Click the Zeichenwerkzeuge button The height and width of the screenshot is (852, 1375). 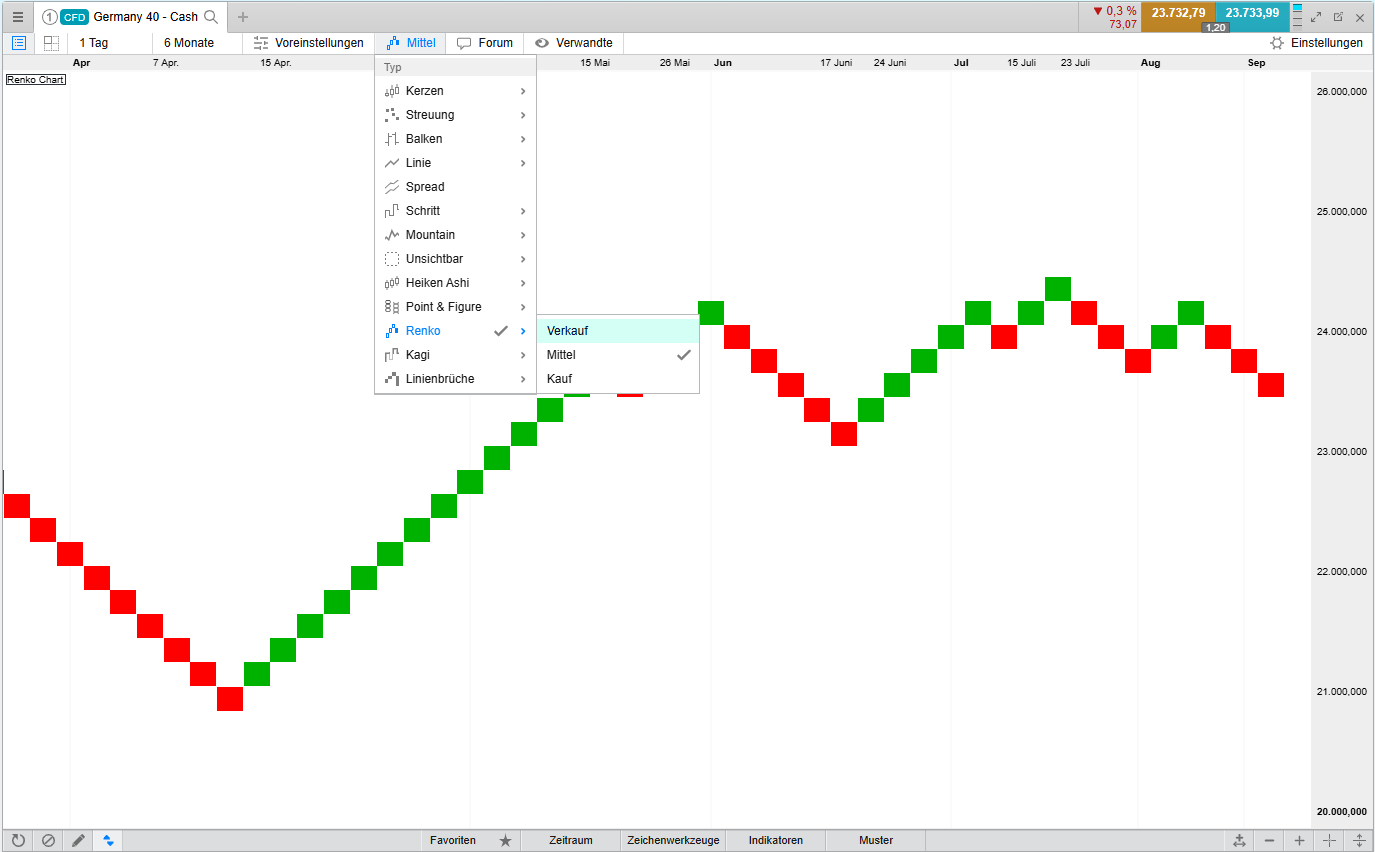coord(673,840)
